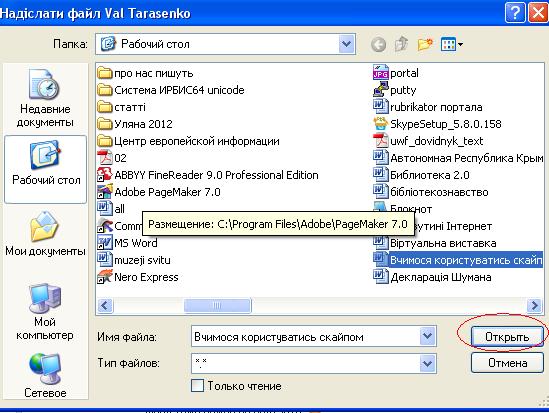Toggle the Только чтение checkbox
The image size is (549, 413).
click(x=197, y=386)
